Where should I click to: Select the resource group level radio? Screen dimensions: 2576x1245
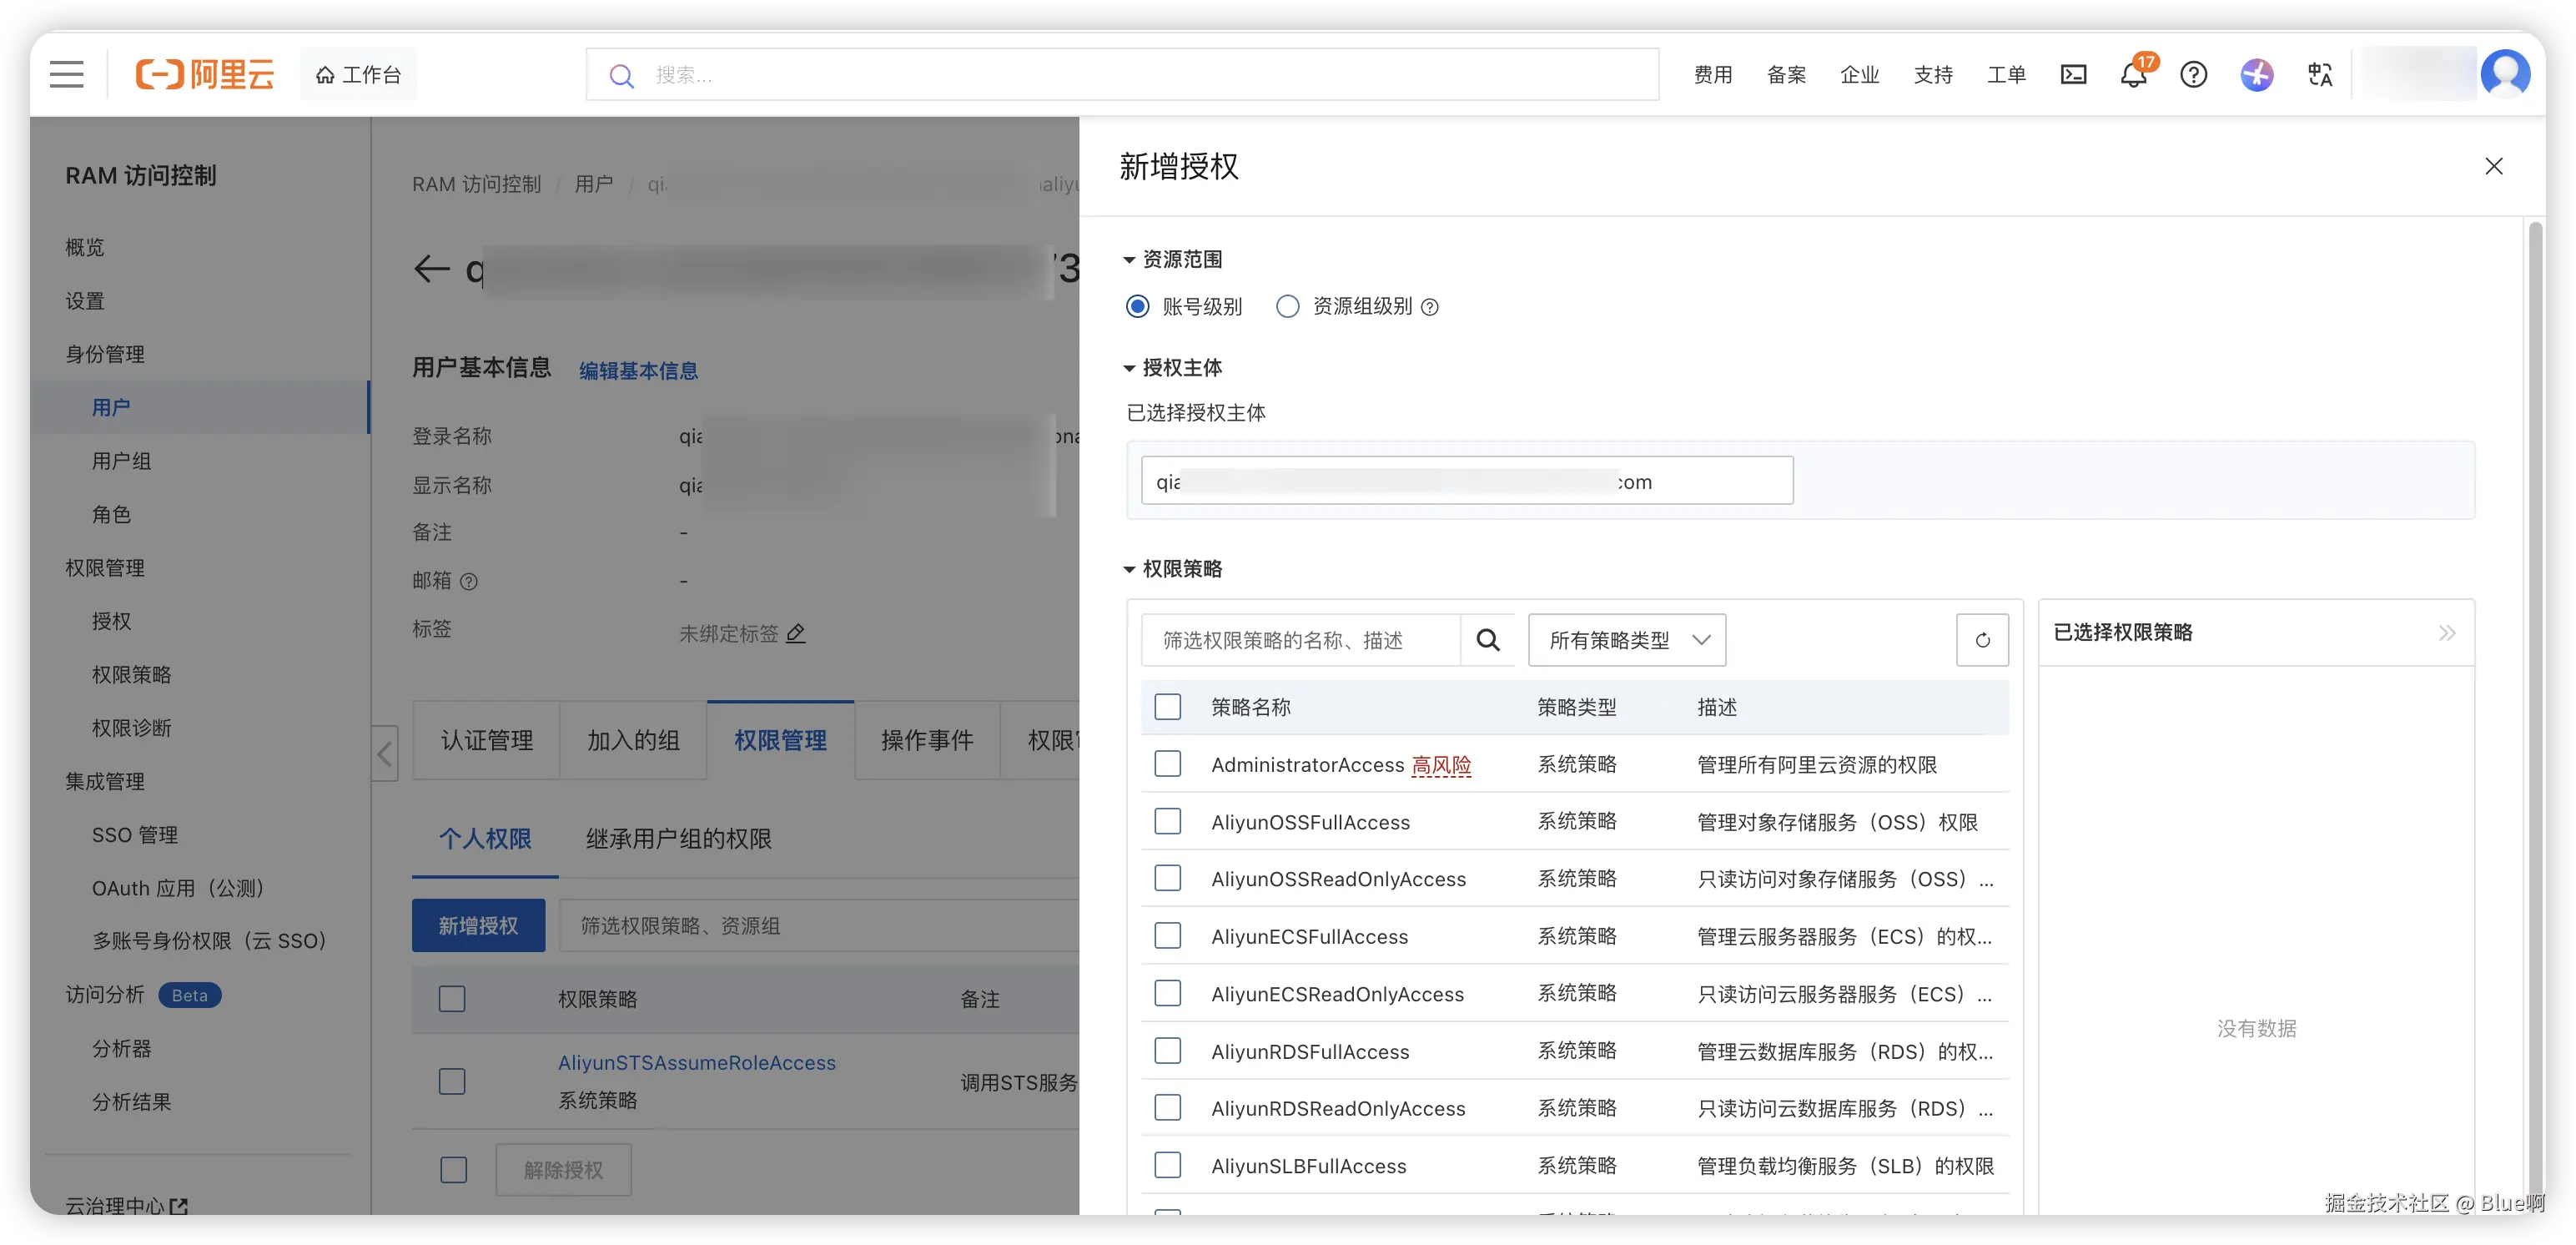click(x=1287, y=307)
